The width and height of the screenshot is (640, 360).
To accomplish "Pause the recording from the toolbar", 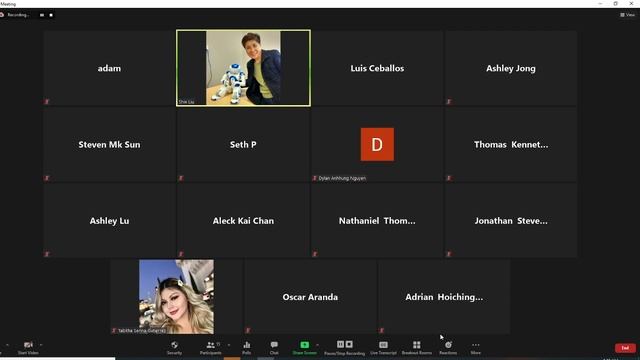I will [x=340, y=344].
